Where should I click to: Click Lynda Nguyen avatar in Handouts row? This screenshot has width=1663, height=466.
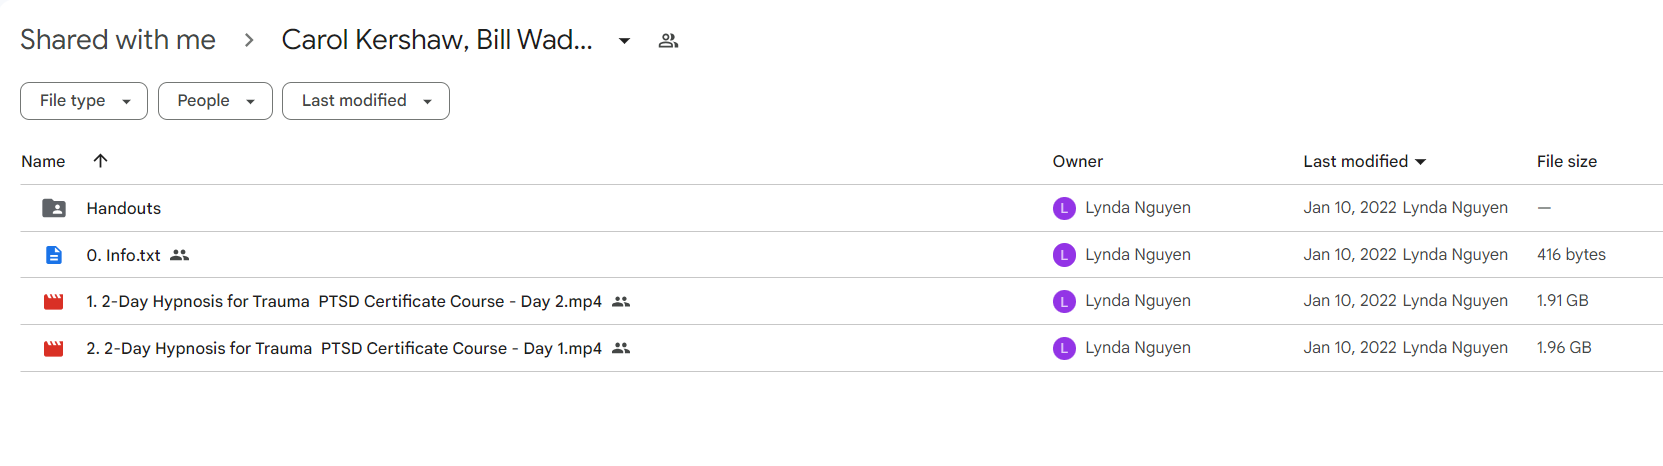1064,208
